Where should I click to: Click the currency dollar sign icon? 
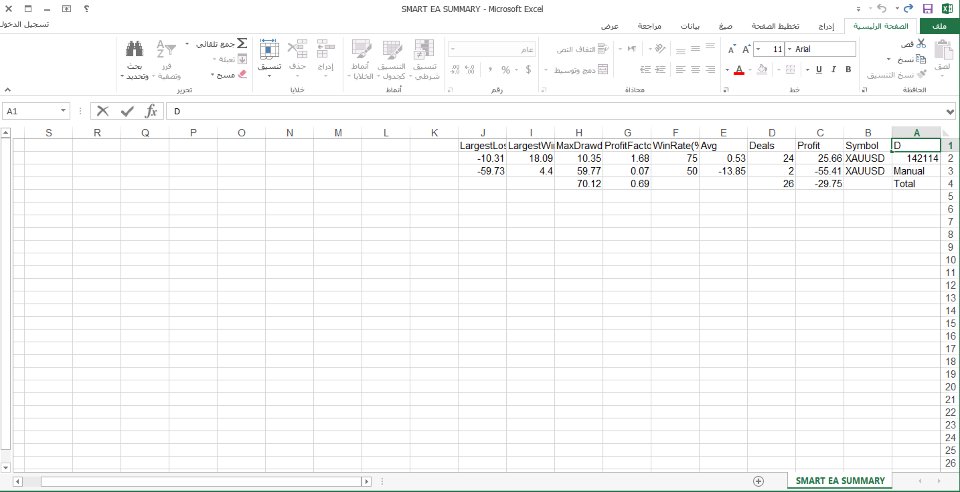[x=528, y=70]
